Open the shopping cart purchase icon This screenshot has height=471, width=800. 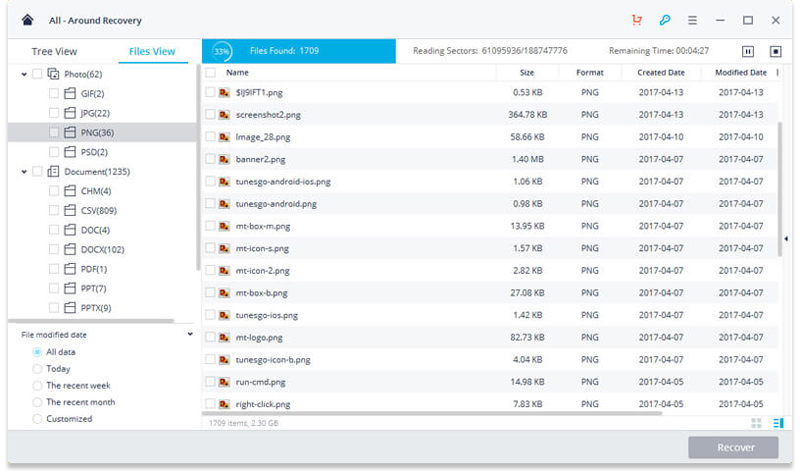pyautogui.click(x=637, y=20)
